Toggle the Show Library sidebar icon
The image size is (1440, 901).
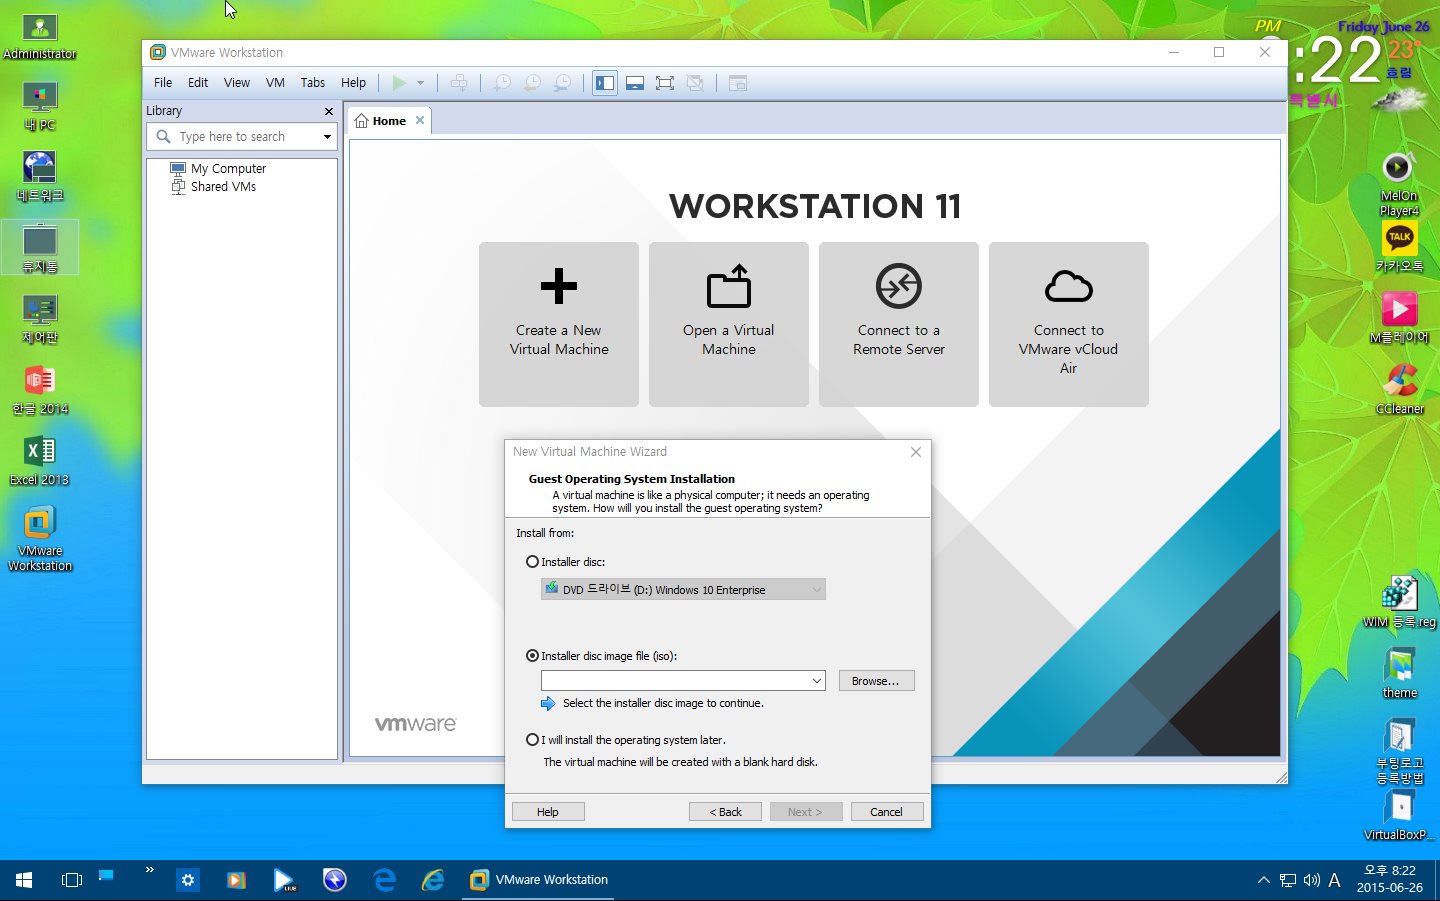pos(605,83)
